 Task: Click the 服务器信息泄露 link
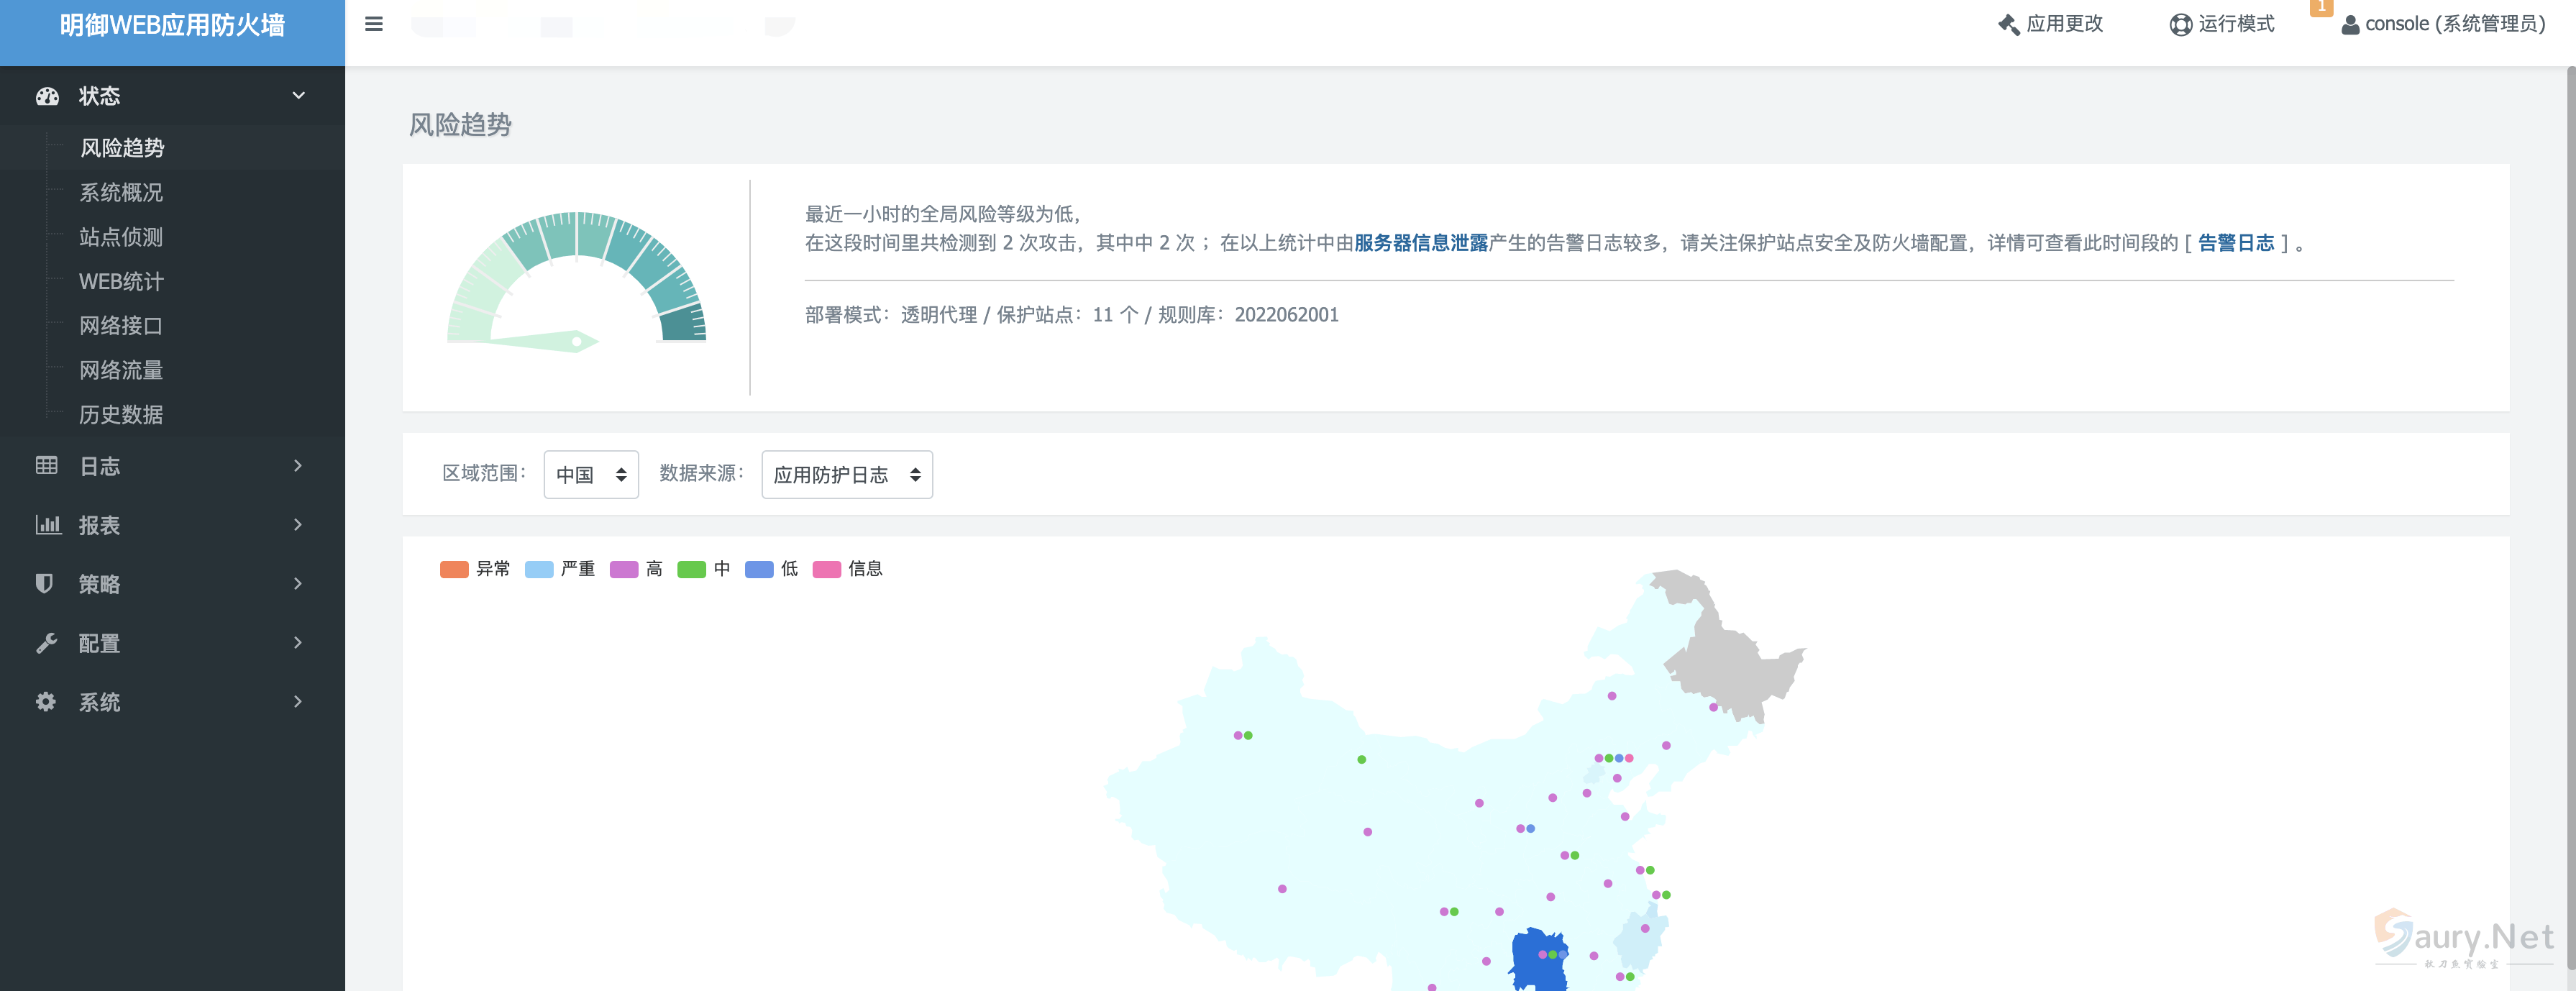pyautogui.click(x=1420, y=243)
